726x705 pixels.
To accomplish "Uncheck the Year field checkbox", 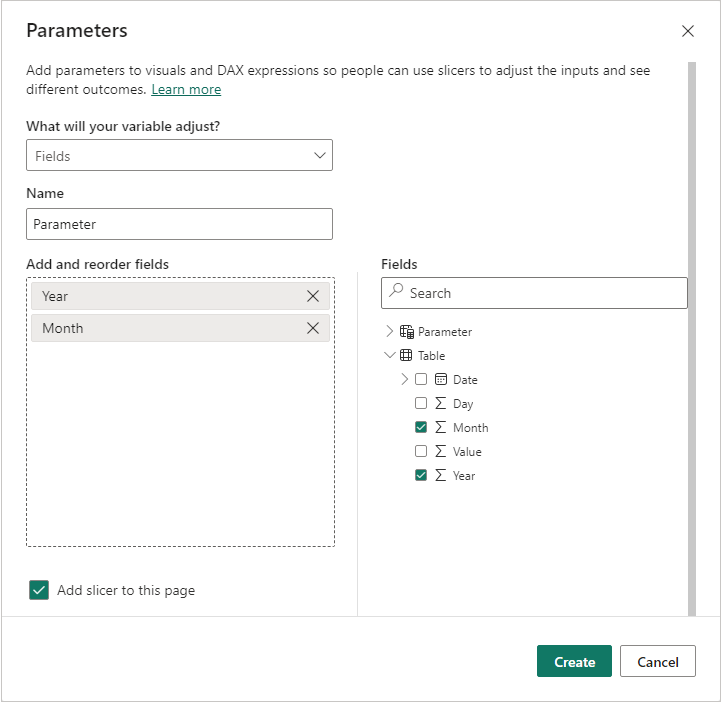I will click(x=423, y=477).
